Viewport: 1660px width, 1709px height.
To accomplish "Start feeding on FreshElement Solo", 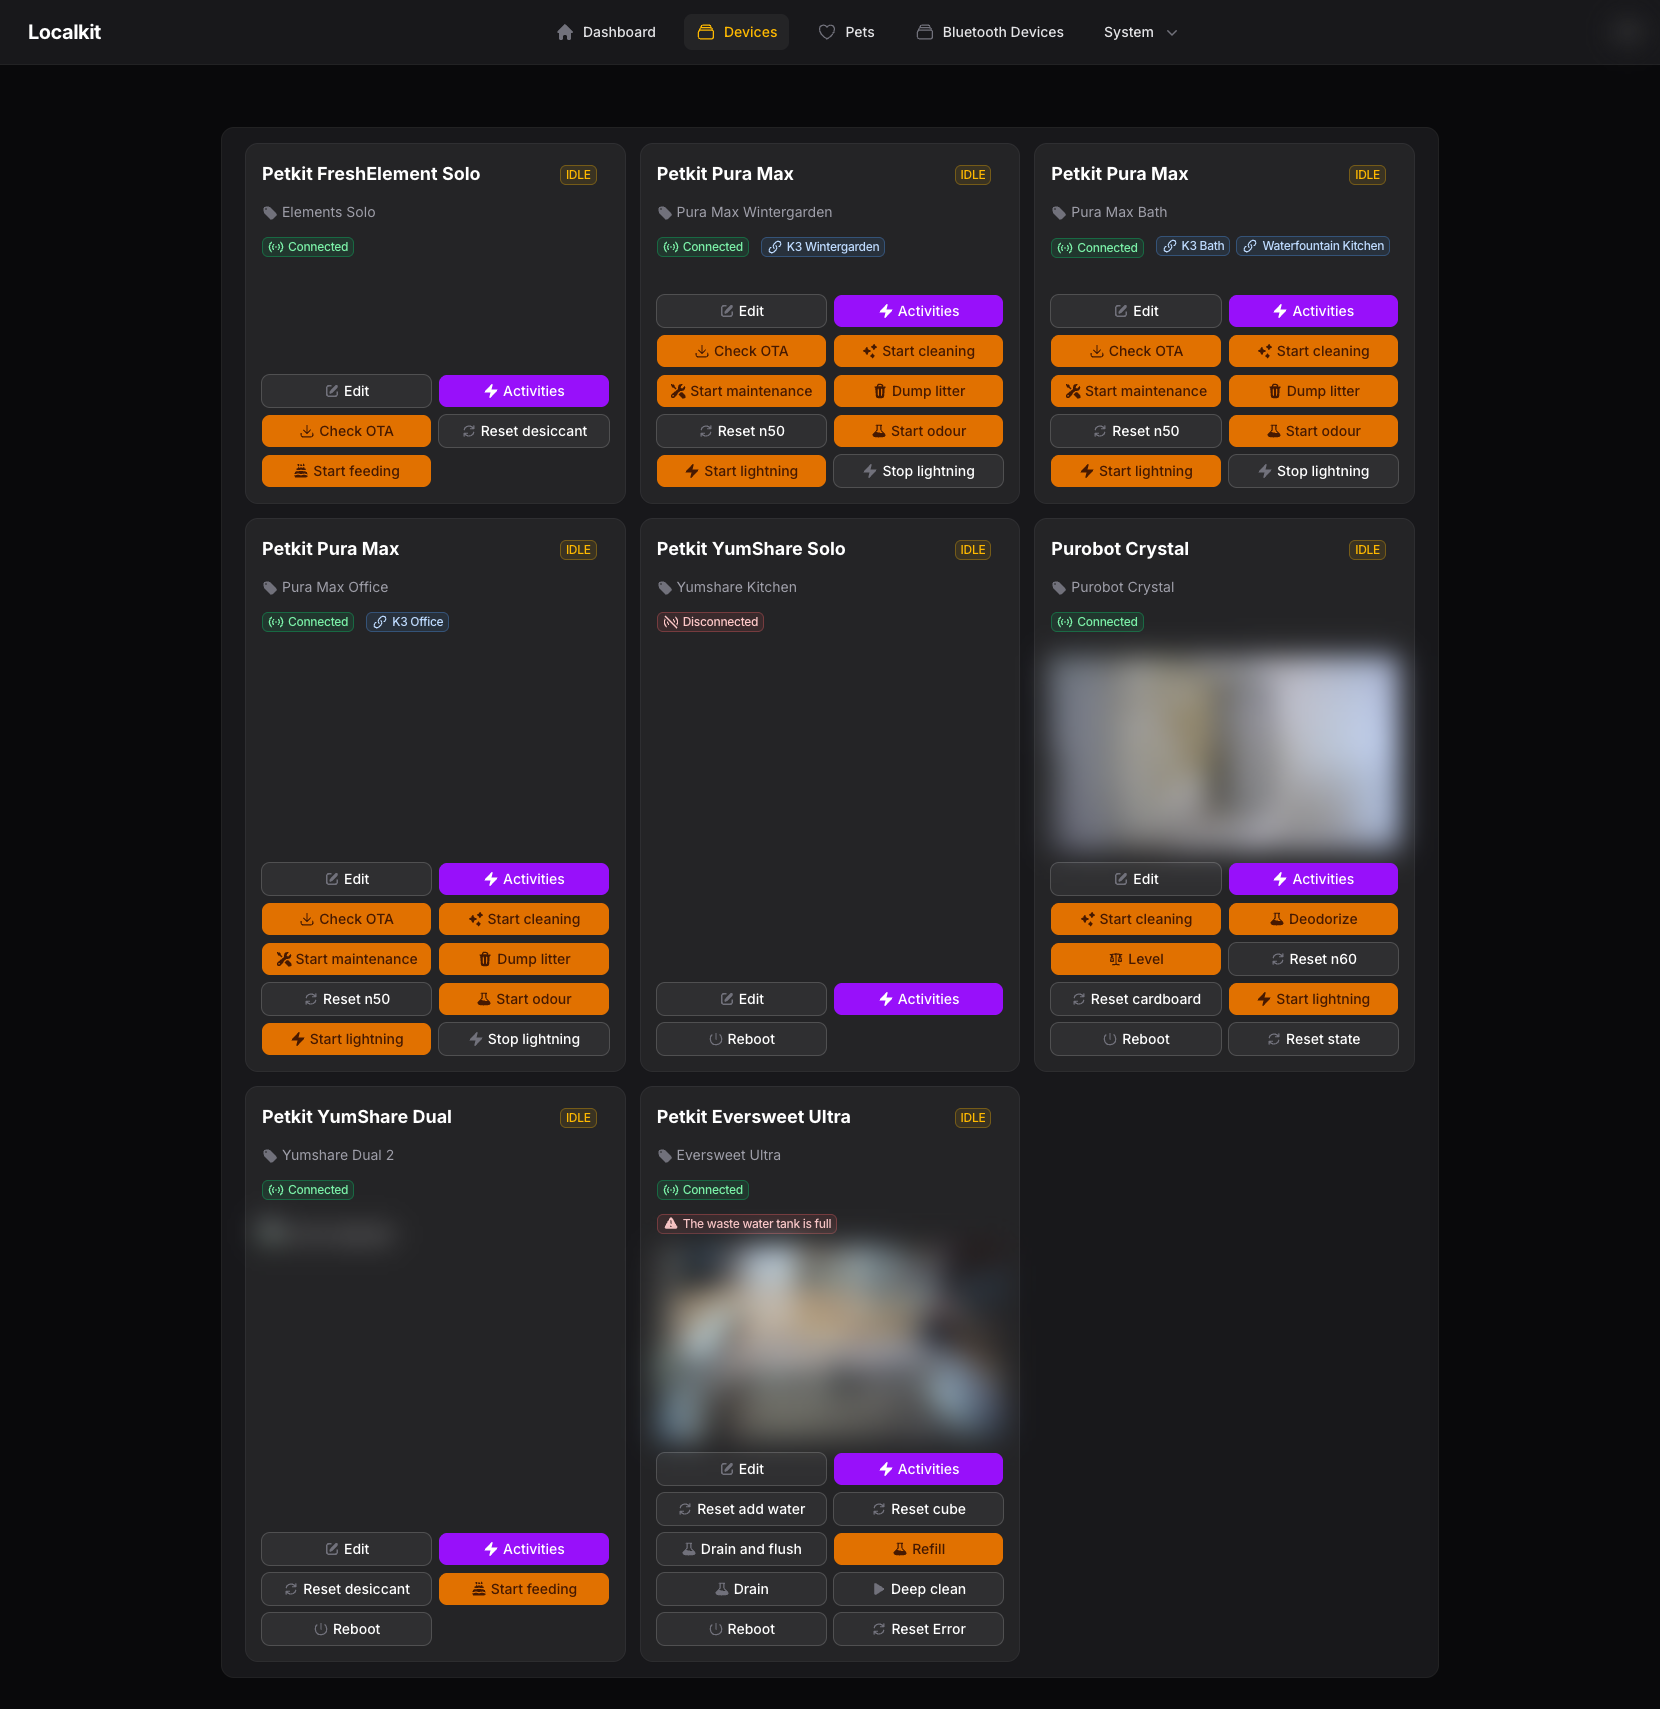I will tap(346, 471).
